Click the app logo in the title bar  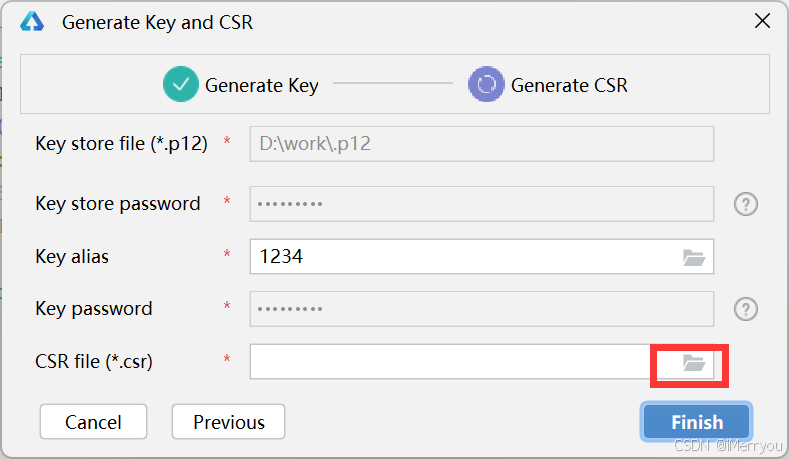click(33, 22)
